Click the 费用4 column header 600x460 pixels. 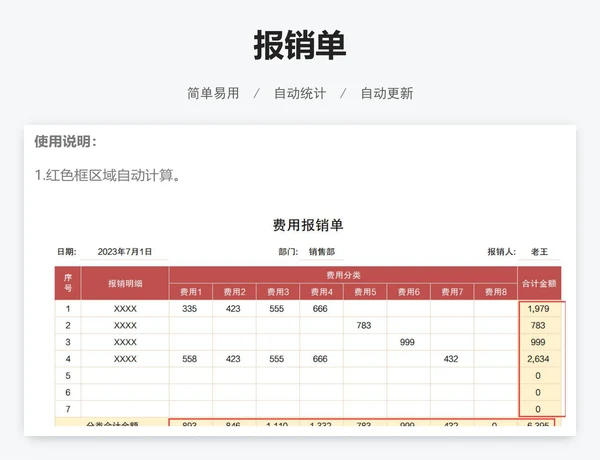coord(321,292)
